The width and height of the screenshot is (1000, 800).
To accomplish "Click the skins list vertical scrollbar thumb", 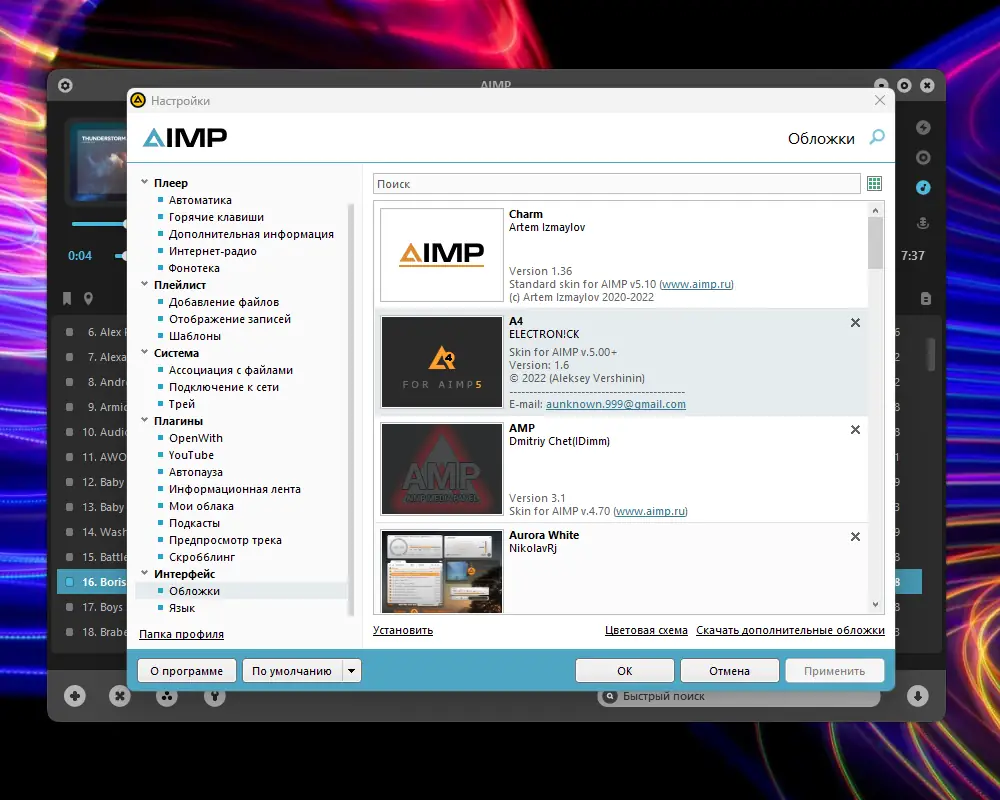I will (876, 243).
